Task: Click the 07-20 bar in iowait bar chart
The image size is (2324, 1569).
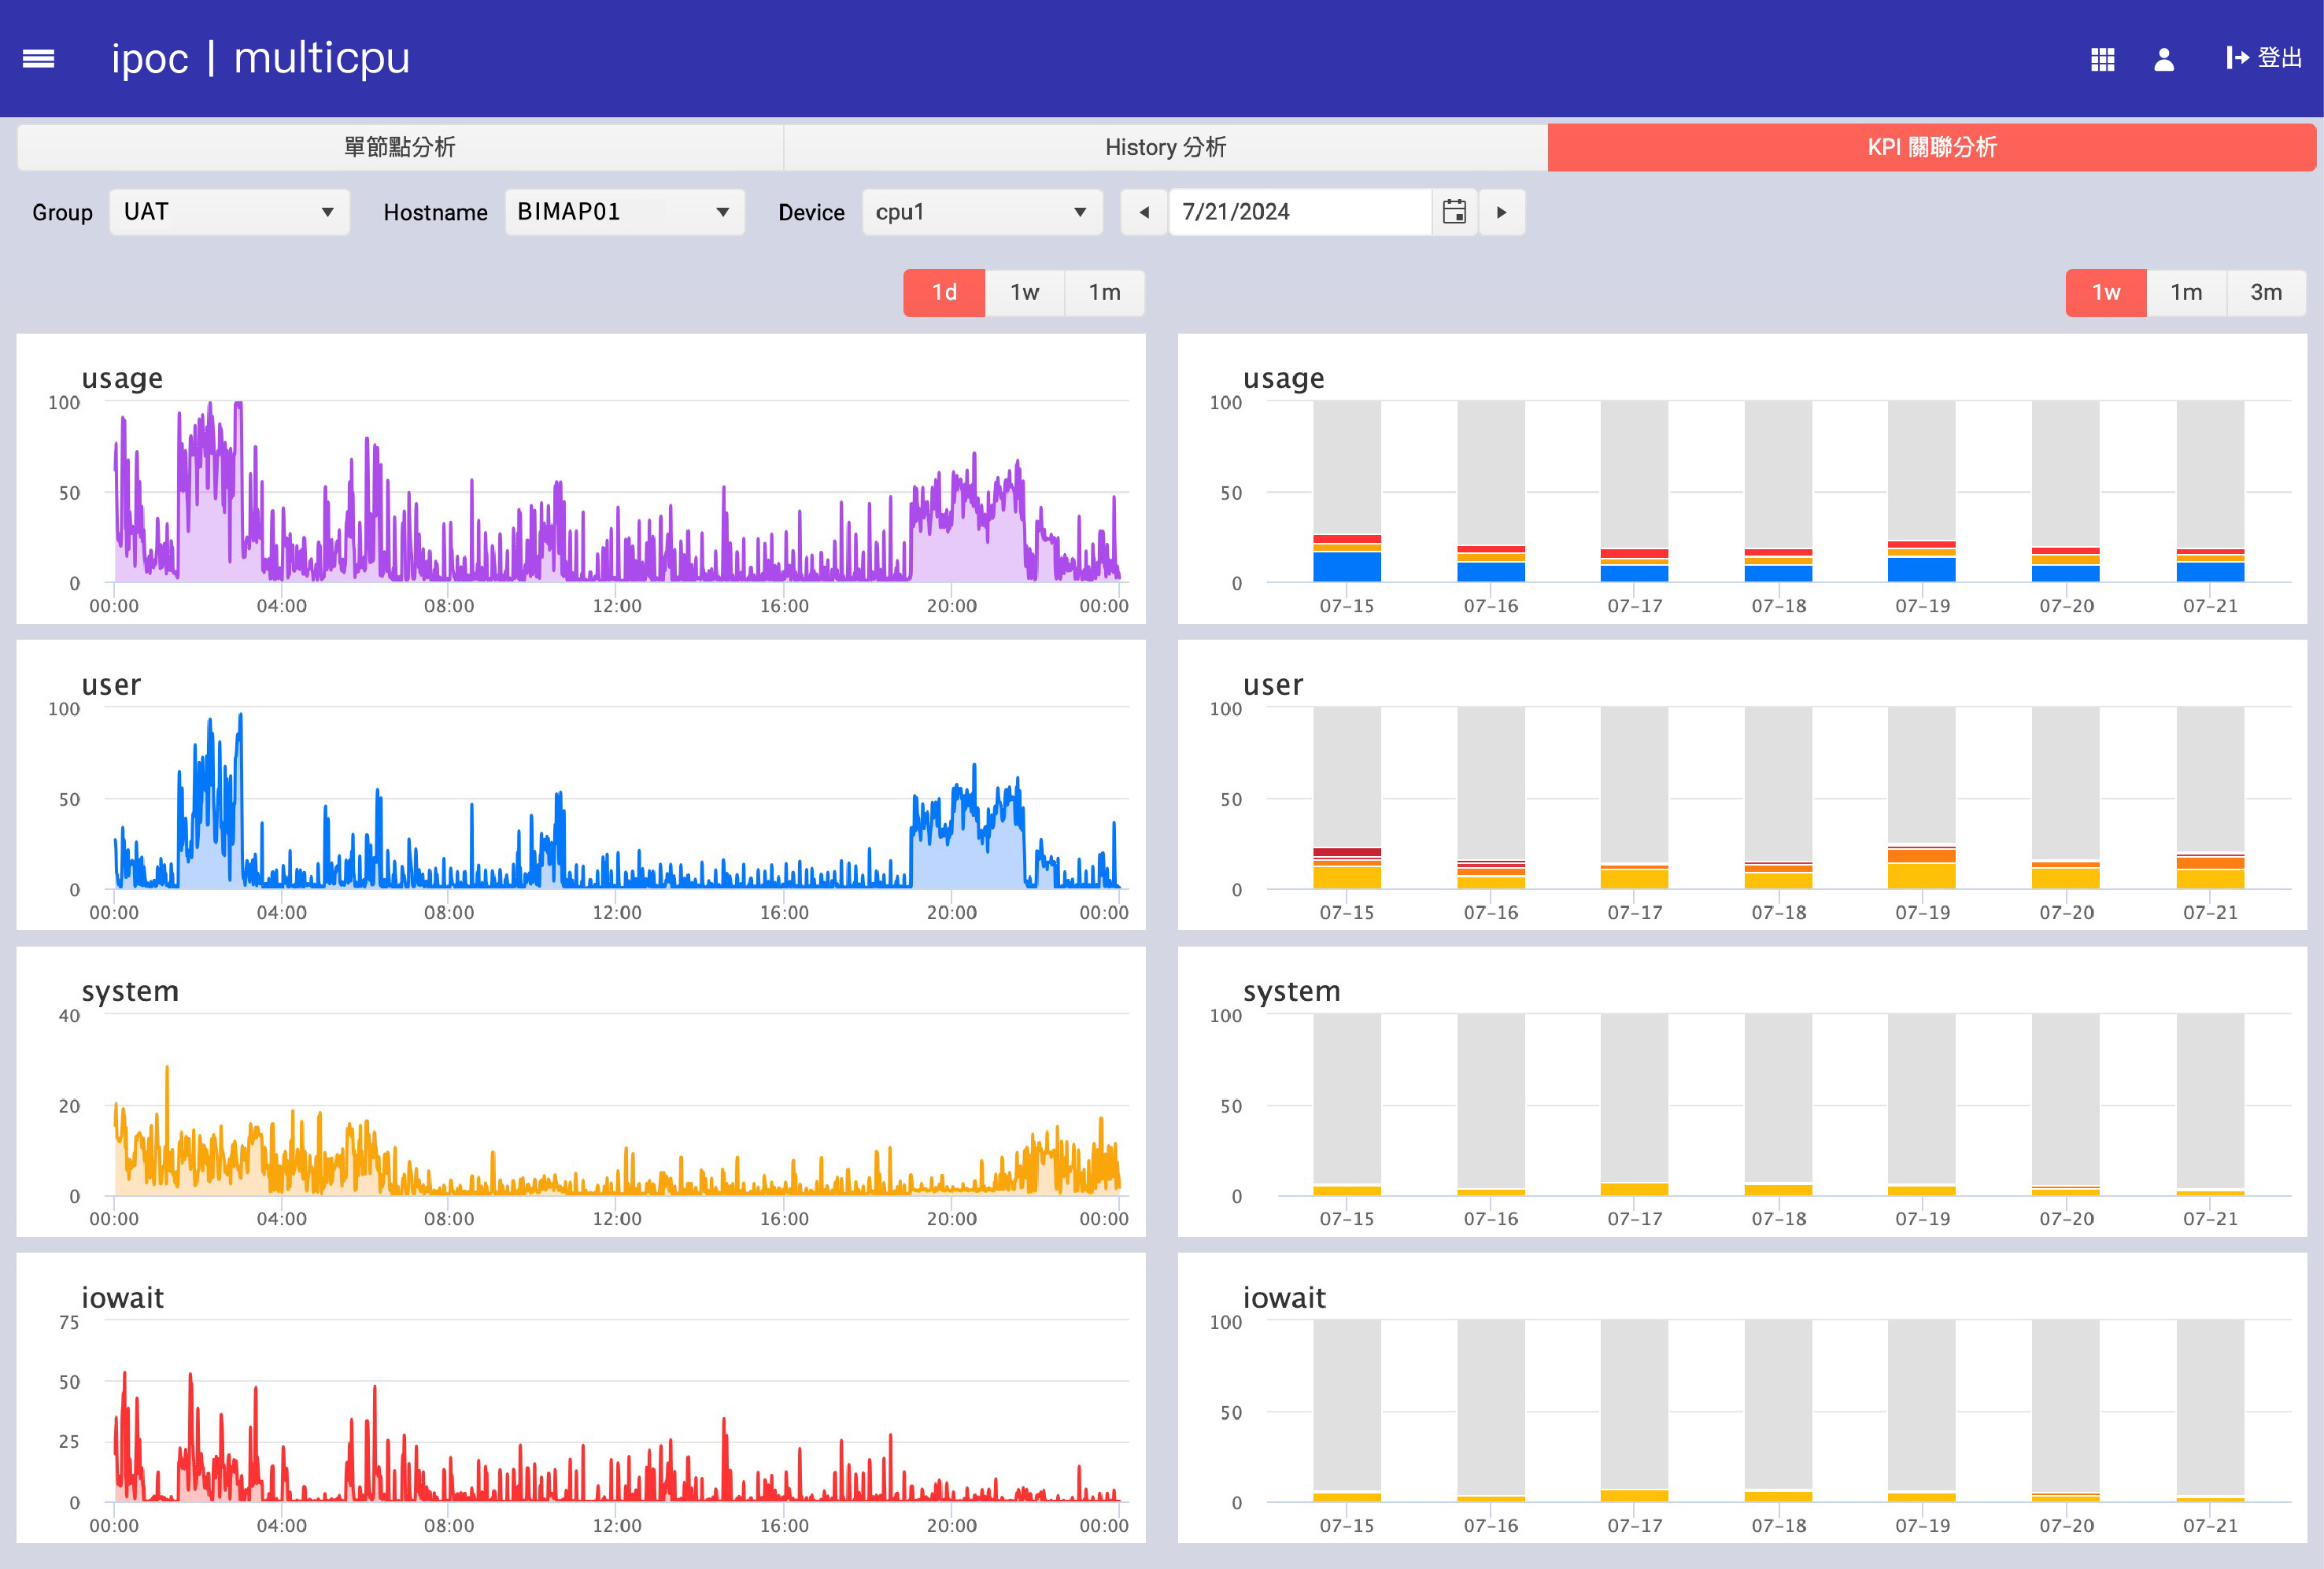Action: (2066, 1411)
